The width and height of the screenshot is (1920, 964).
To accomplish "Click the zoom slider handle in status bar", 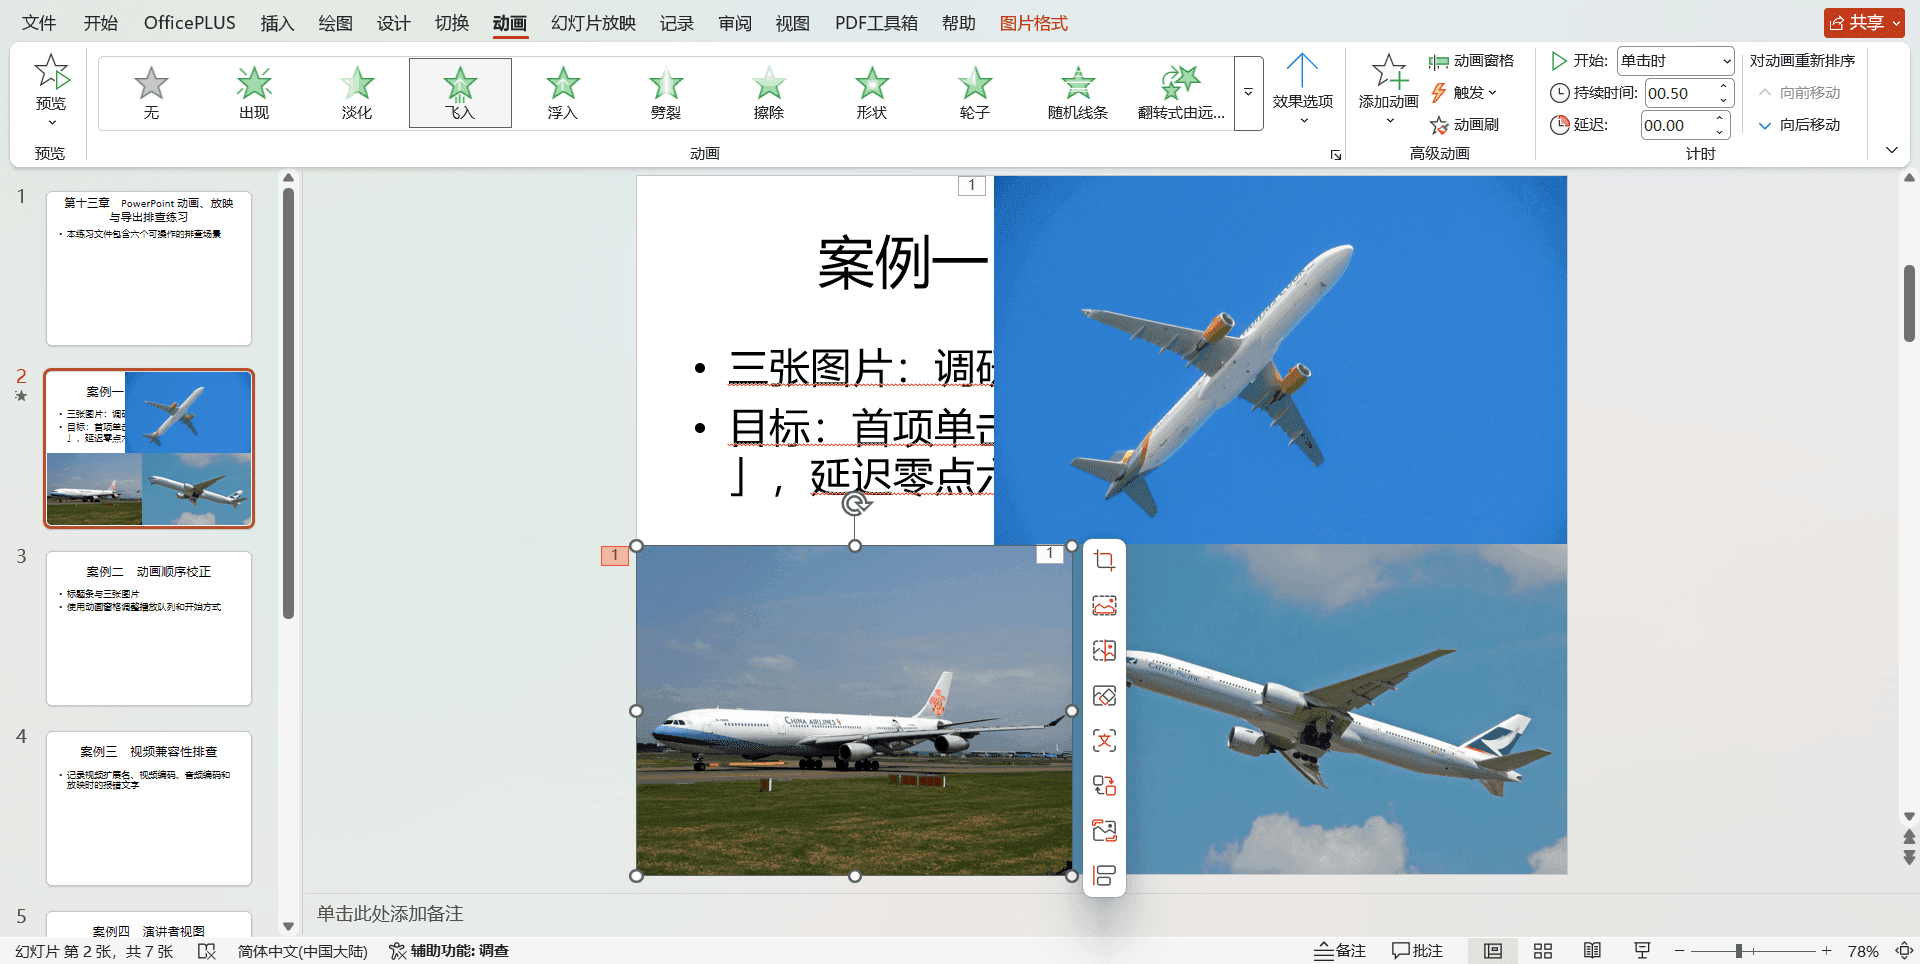I will coord(1739,951).
